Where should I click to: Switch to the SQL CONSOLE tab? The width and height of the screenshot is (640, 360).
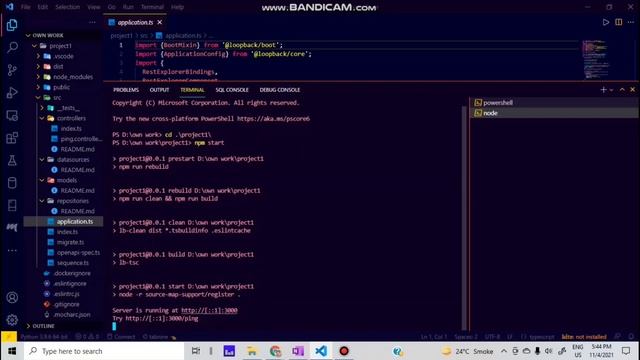coord(232,90)
